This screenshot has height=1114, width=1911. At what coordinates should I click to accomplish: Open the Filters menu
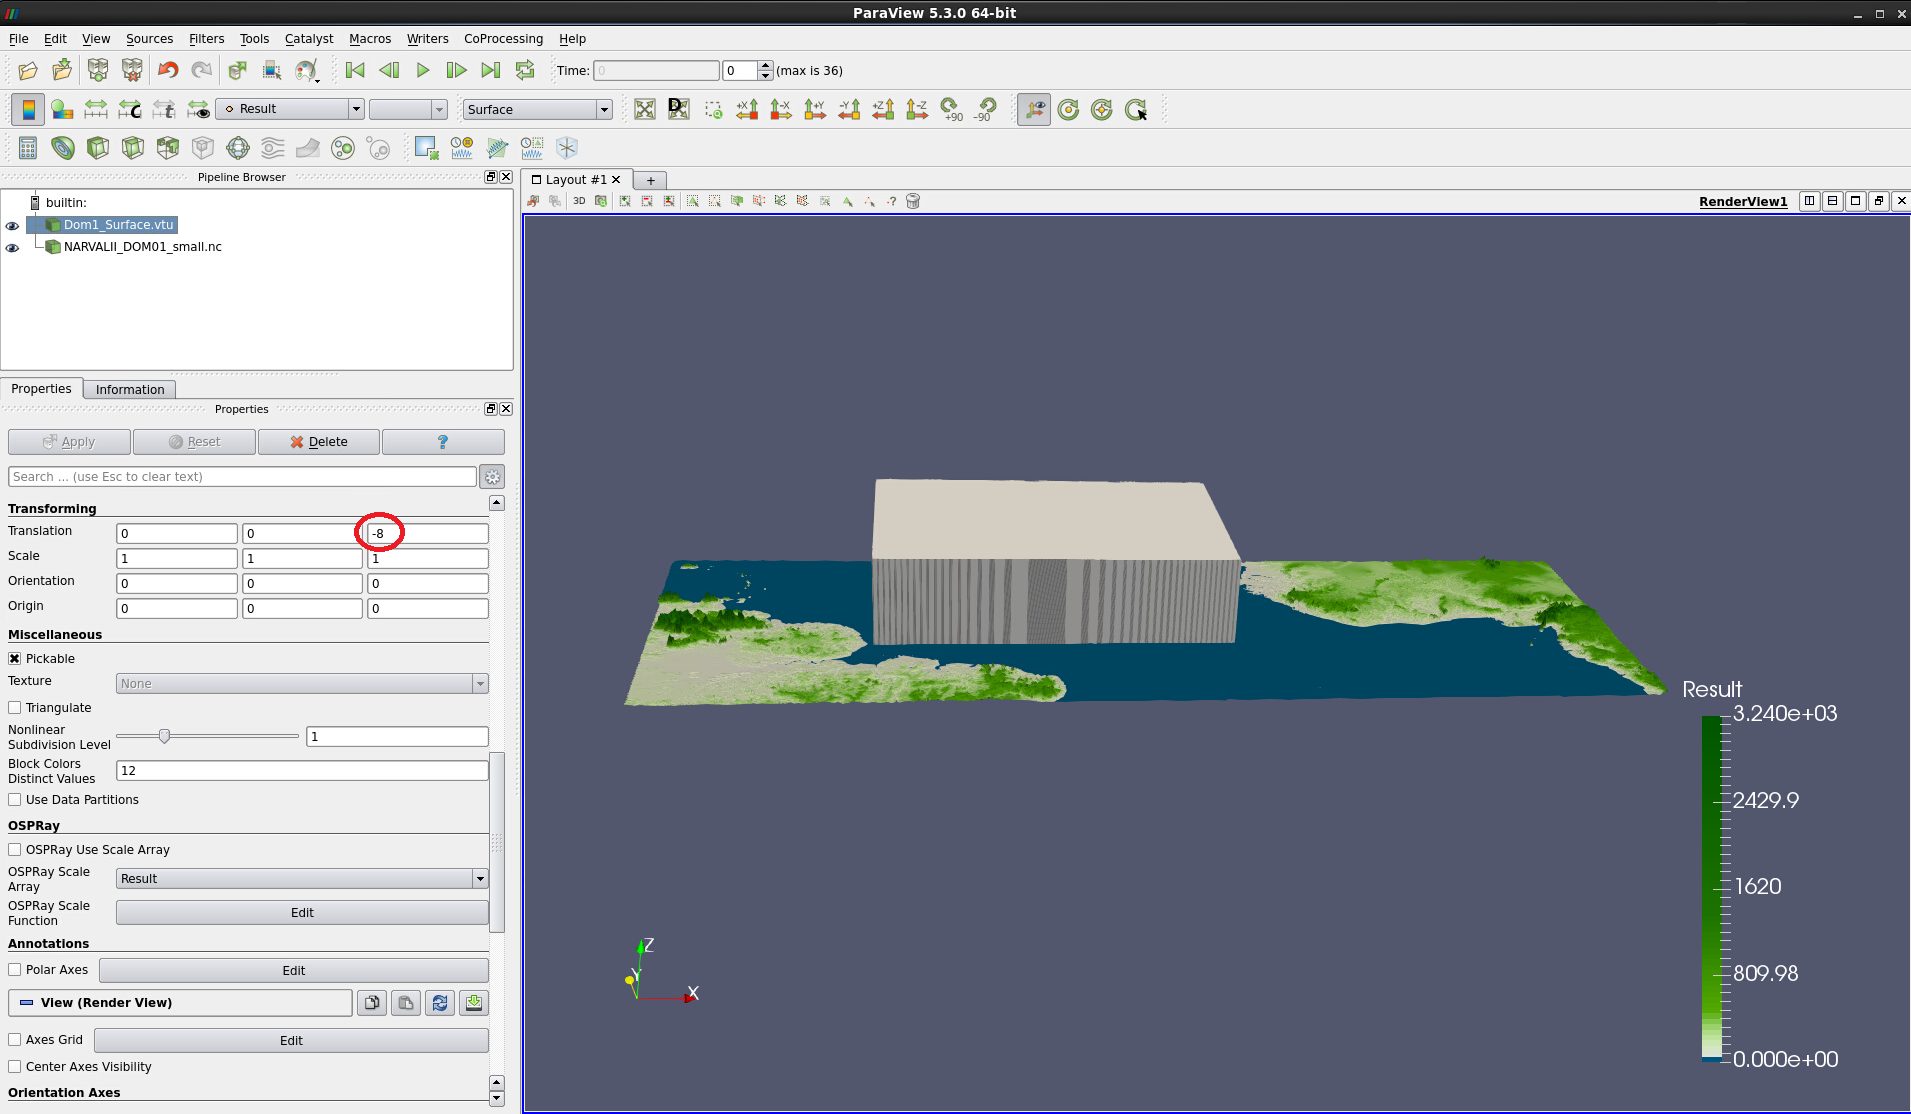click(206, 38)
